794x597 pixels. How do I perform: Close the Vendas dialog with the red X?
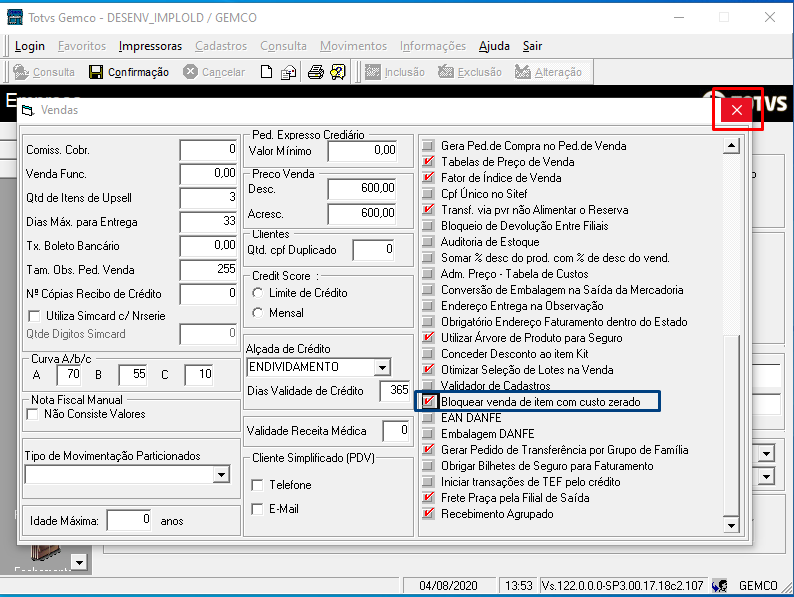[737, 110]
